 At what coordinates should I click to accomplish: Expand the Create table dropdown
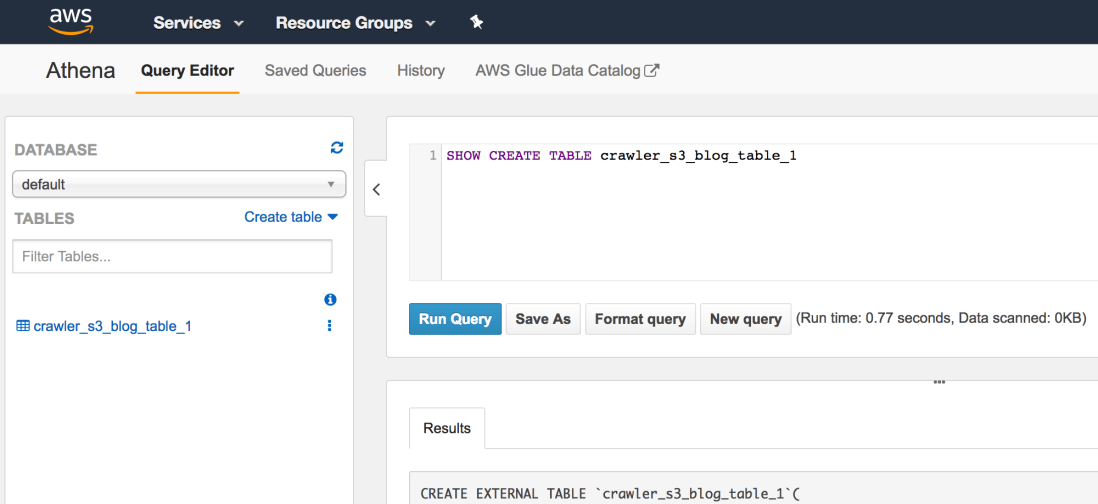(291, 217)
